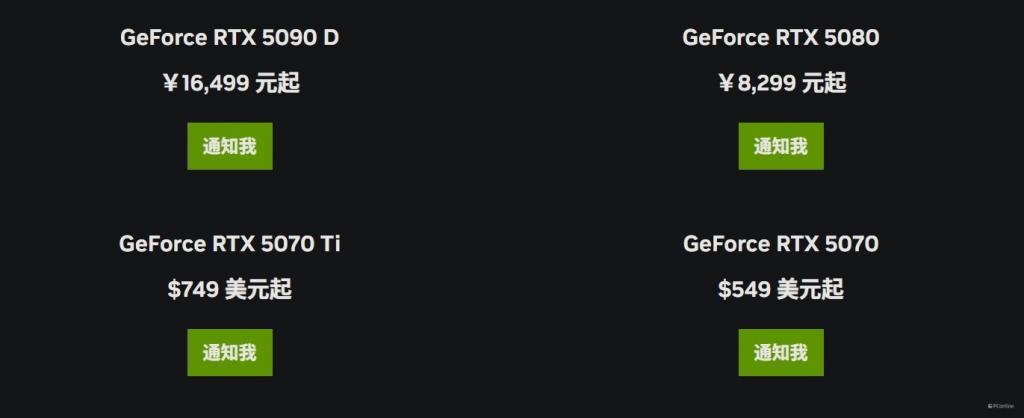Click 通知我 button under GeForce RTX 5090 D
Image resolution: width=1024 pixels, height=418 pixels.
[x=230, y=146]
